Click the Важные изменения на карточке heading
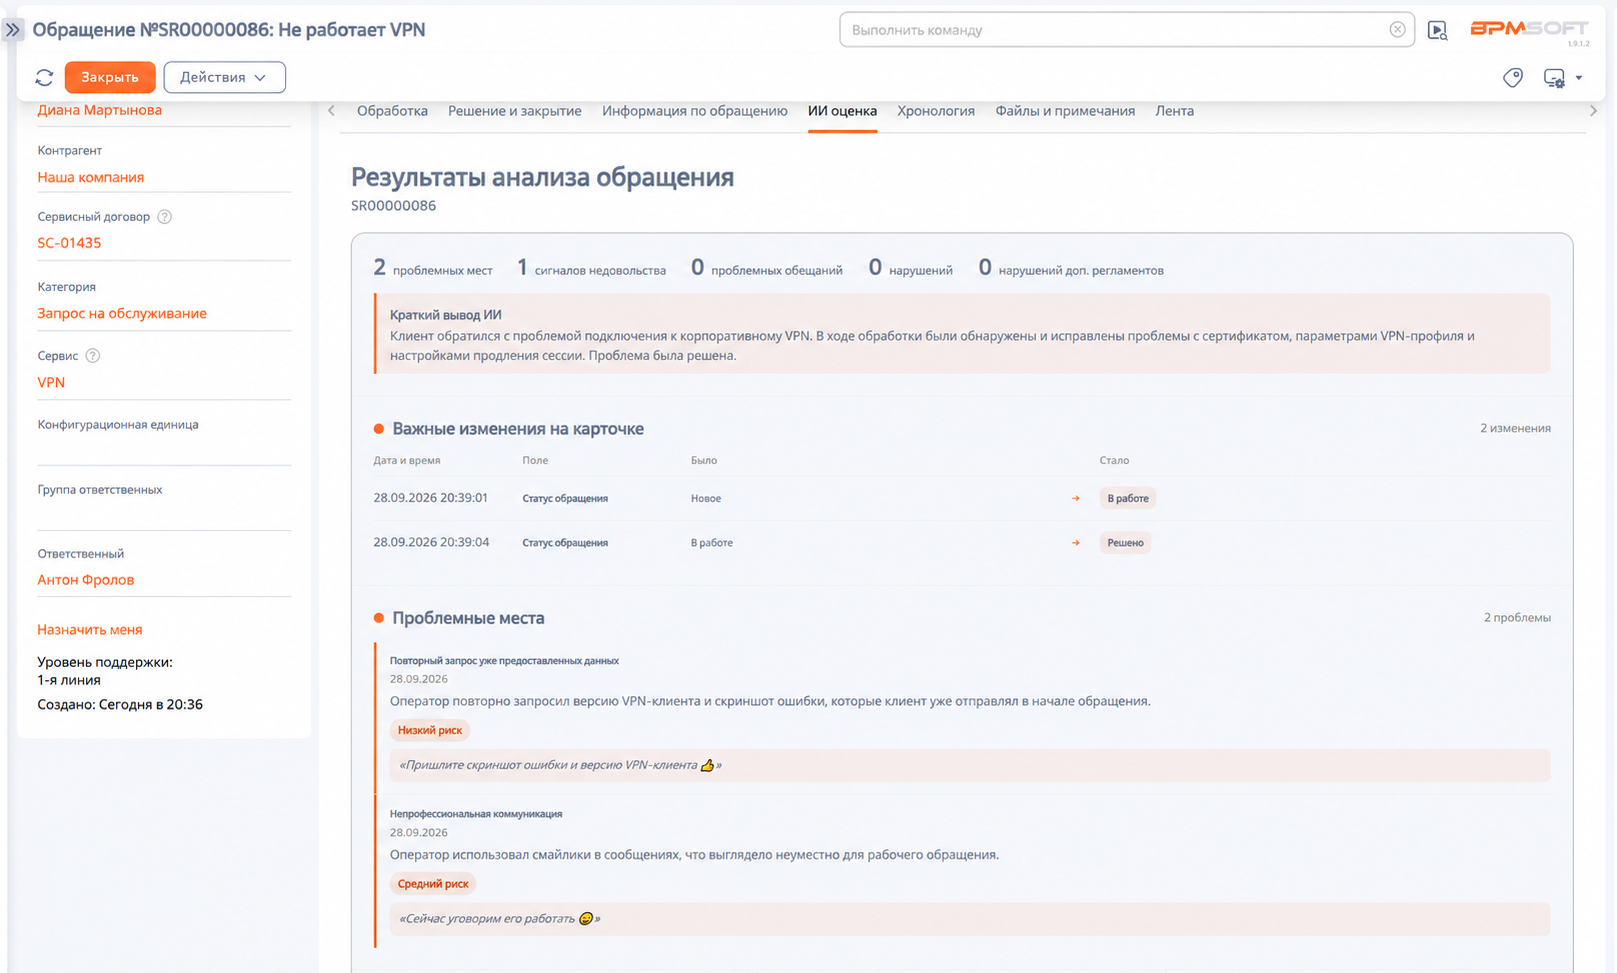Image resolution: width=1617 pixels, height=973 pixels. pos(518,429)
